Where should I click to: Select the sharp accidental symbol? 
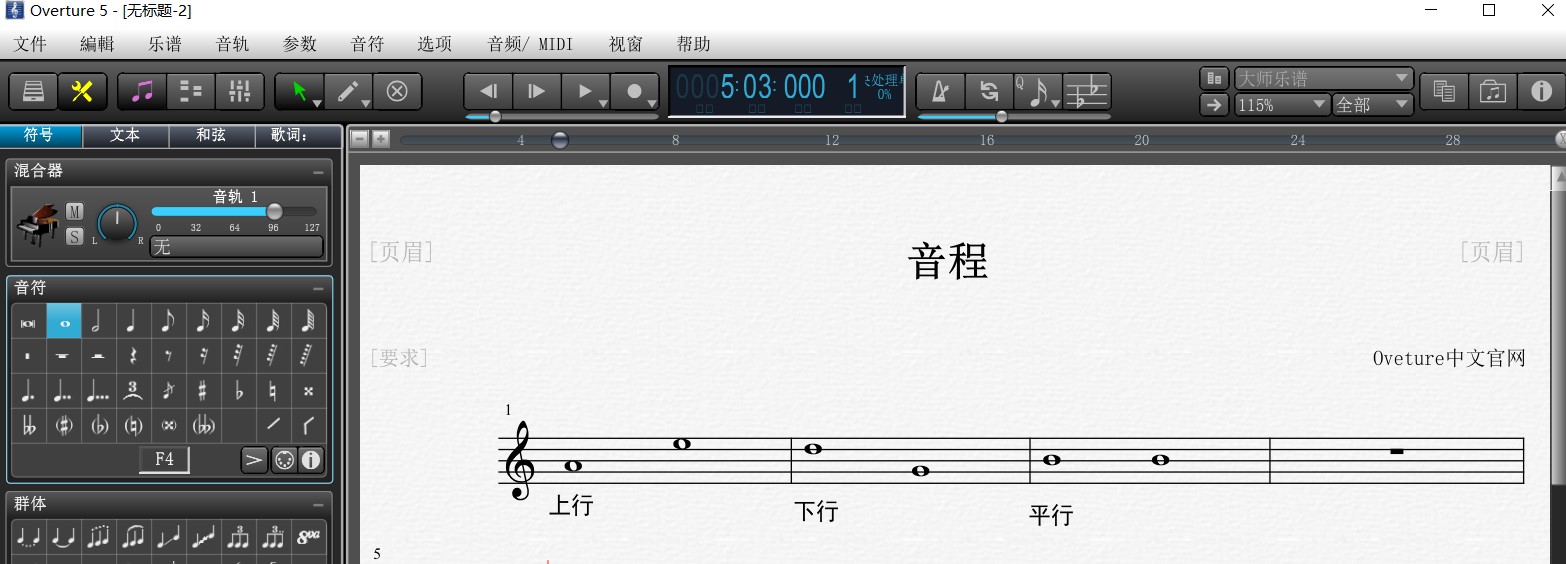(203, 391)
